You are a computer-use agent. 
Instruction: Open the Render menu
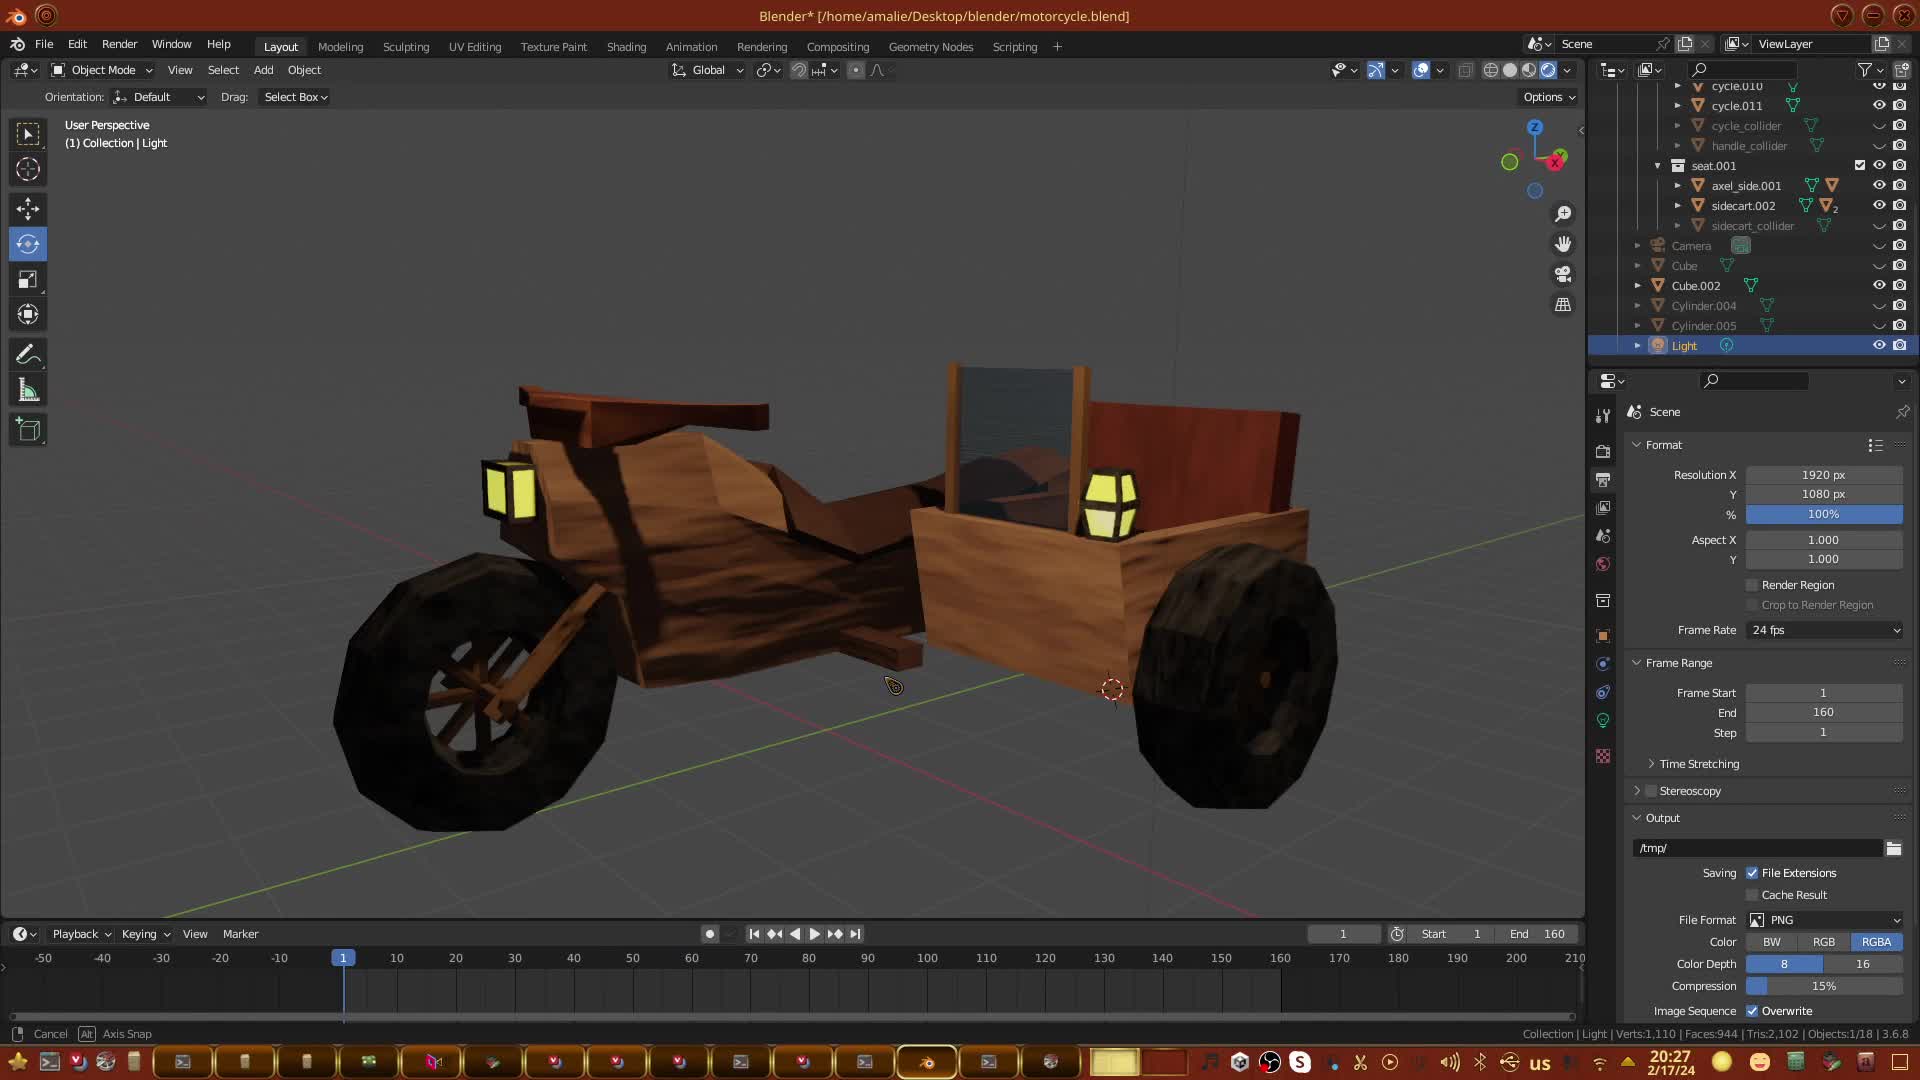click(x=119, y=44)
